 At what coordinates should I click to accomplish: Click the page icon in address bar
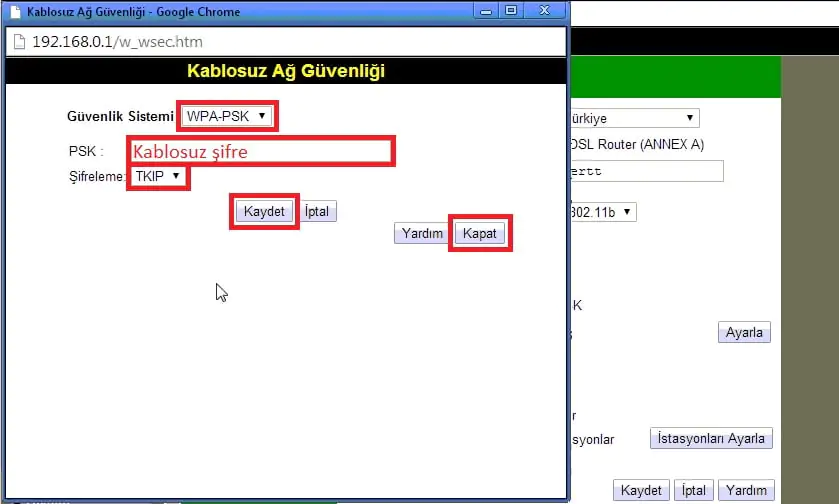pos(19,42)
